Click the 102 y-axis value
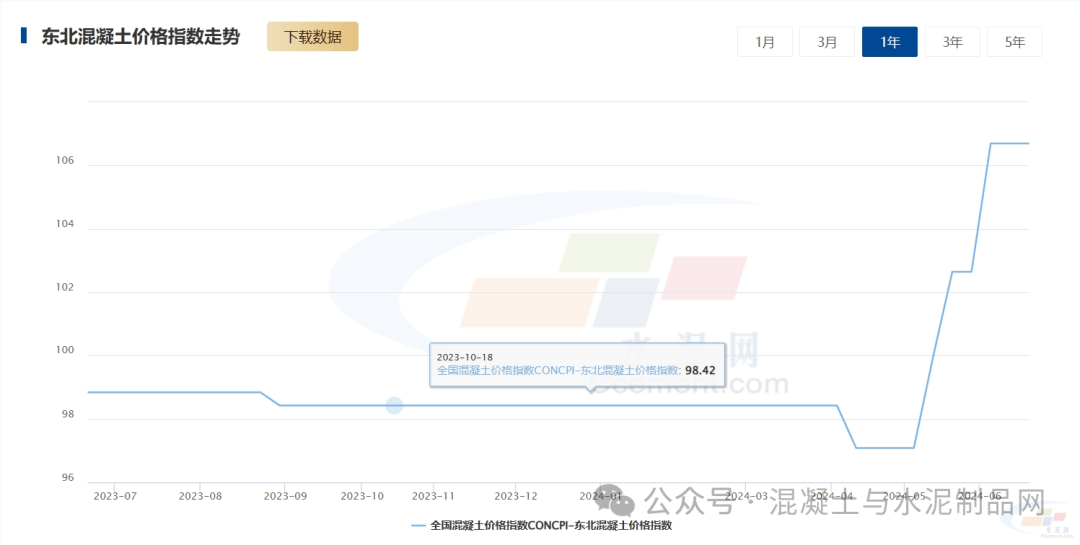Image resolution: width=1080 pixels, height=545 pixels. point(65,287)
